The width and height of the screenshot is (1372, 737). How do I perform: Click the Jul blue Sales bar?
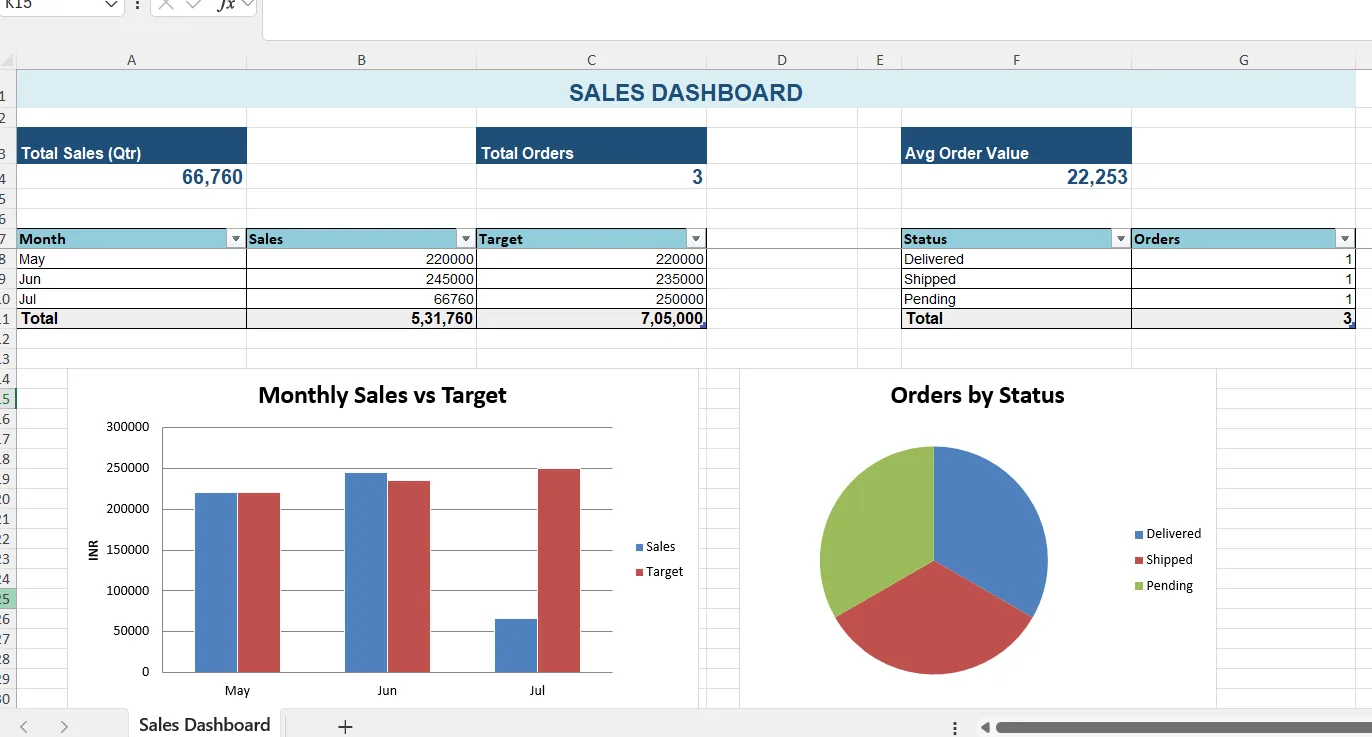click(x=516, y=645)
